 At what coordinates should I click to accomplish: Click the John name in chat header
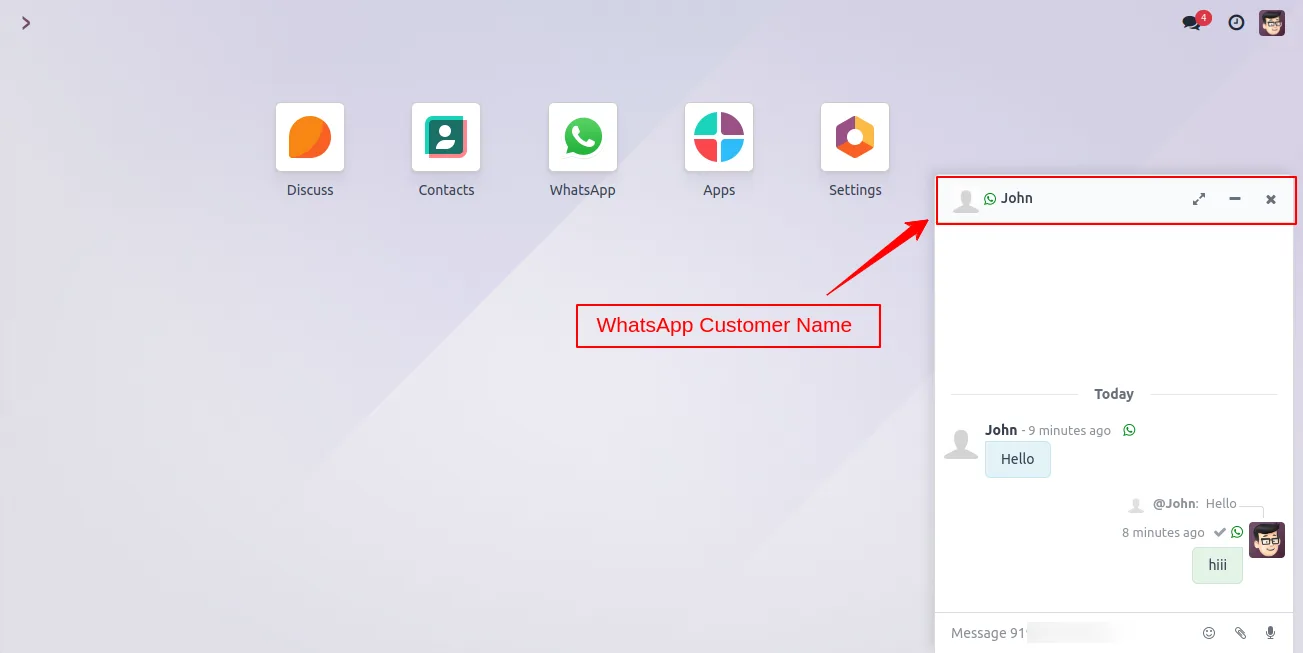coord(1017,198)
